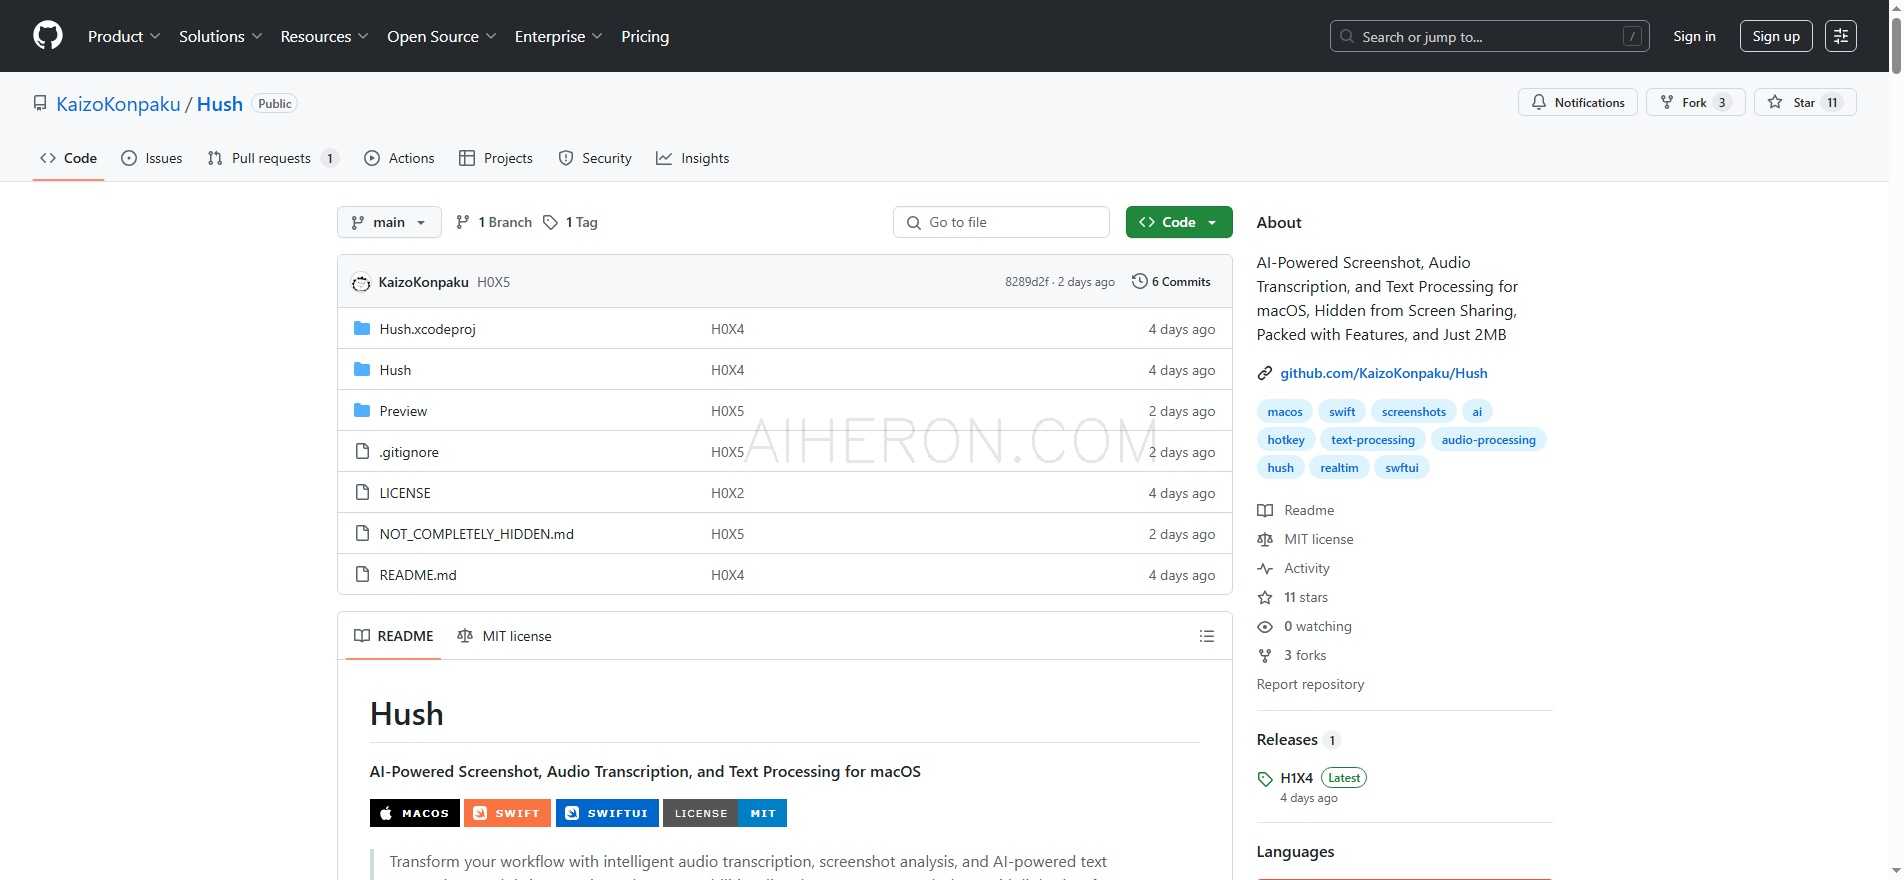
Task: View the 6 Commits history
Action: click(1171, 282)
